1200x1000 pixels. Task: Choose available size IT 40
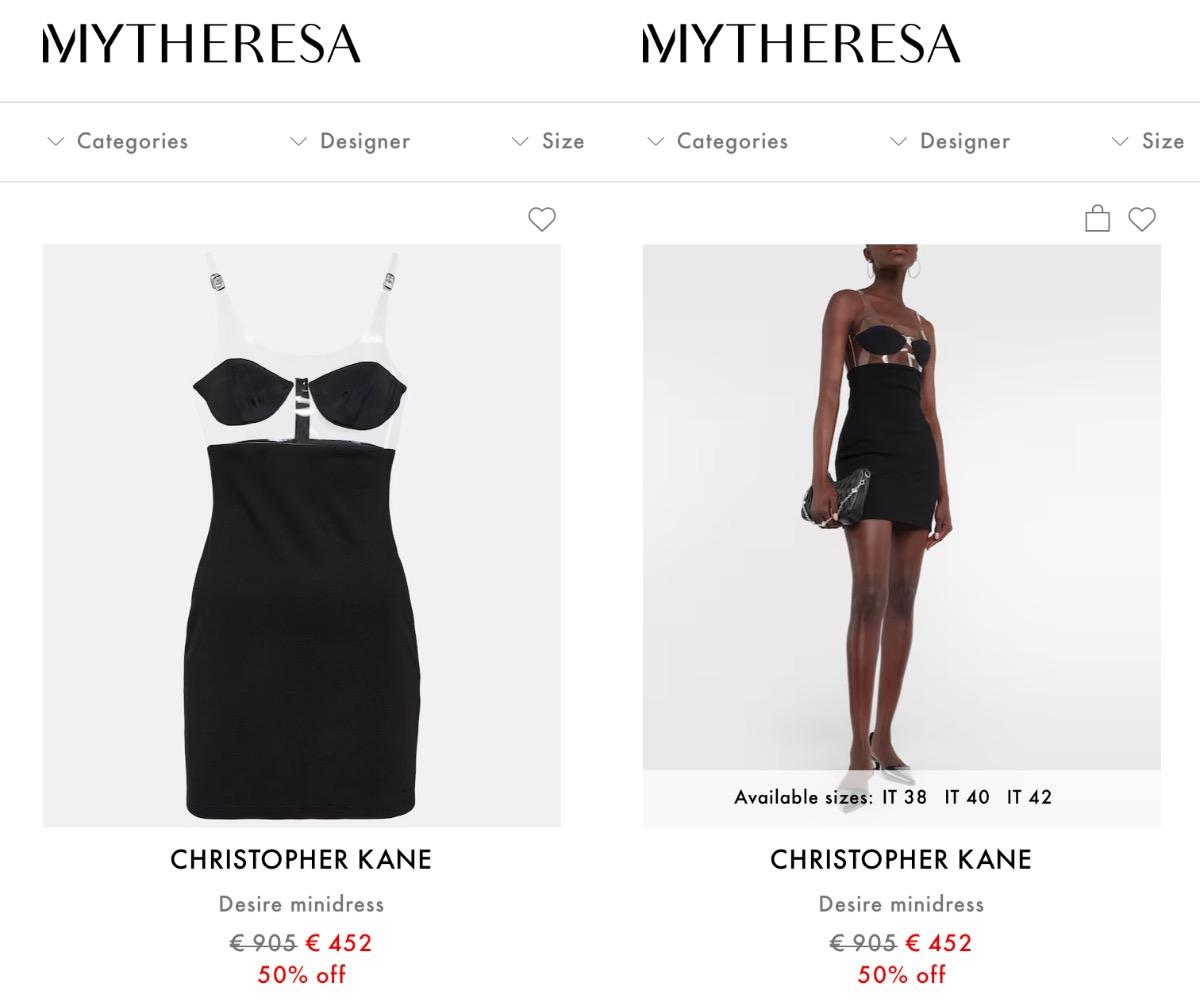click(x=967, y=797)
